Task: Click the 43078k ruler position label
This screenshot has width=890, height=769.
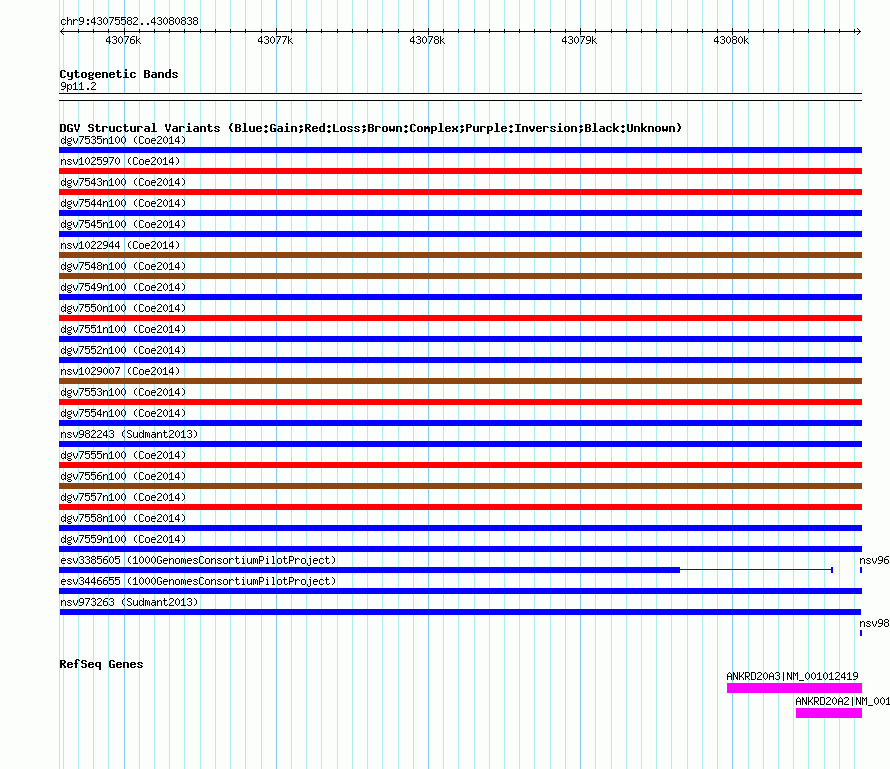Action: point(427,41)
